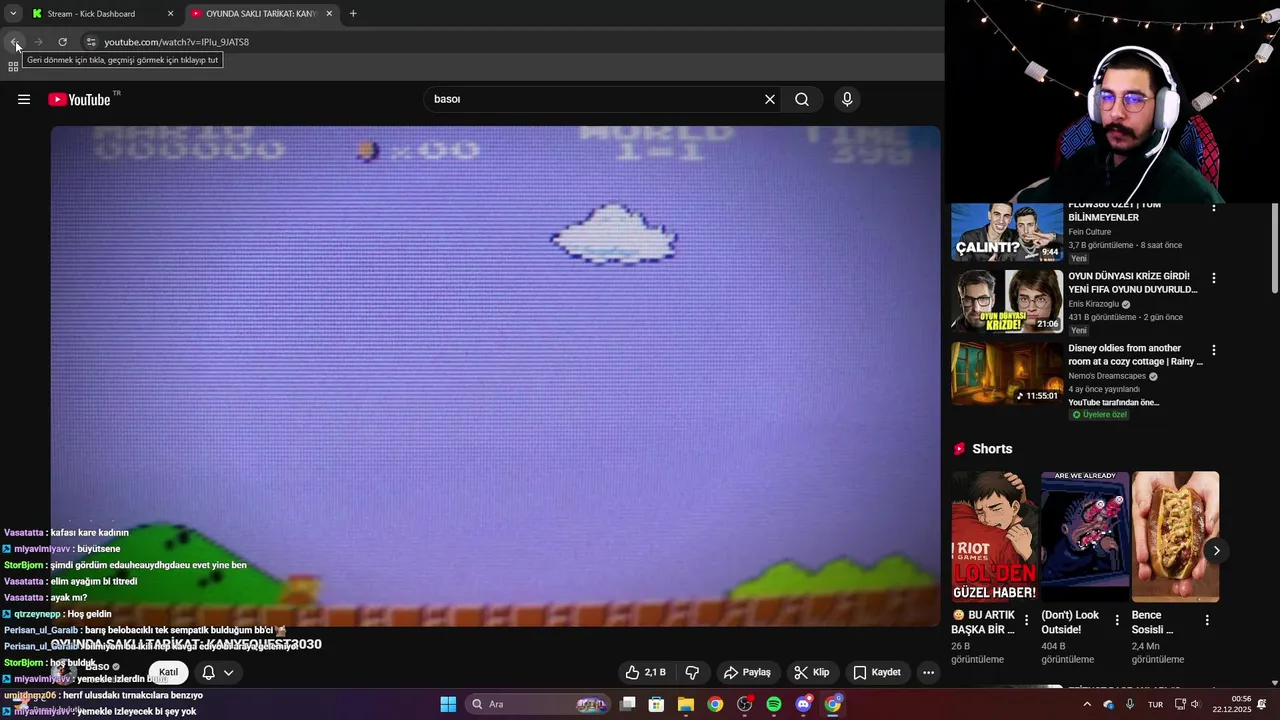This screenshot has height=720, width=1280.
Task: Open the apps grid in bookmarks bar
Action: [x=13, y=67]
